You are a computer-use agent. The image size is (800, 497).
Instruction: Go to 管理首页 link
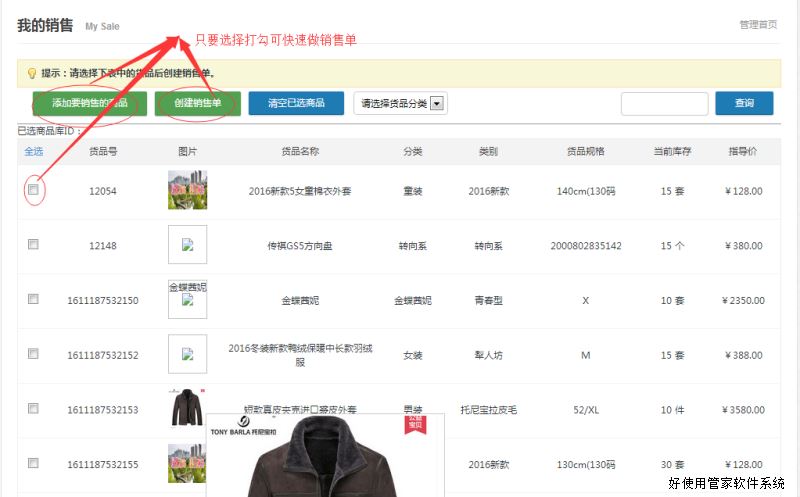[x=758, y=25]
